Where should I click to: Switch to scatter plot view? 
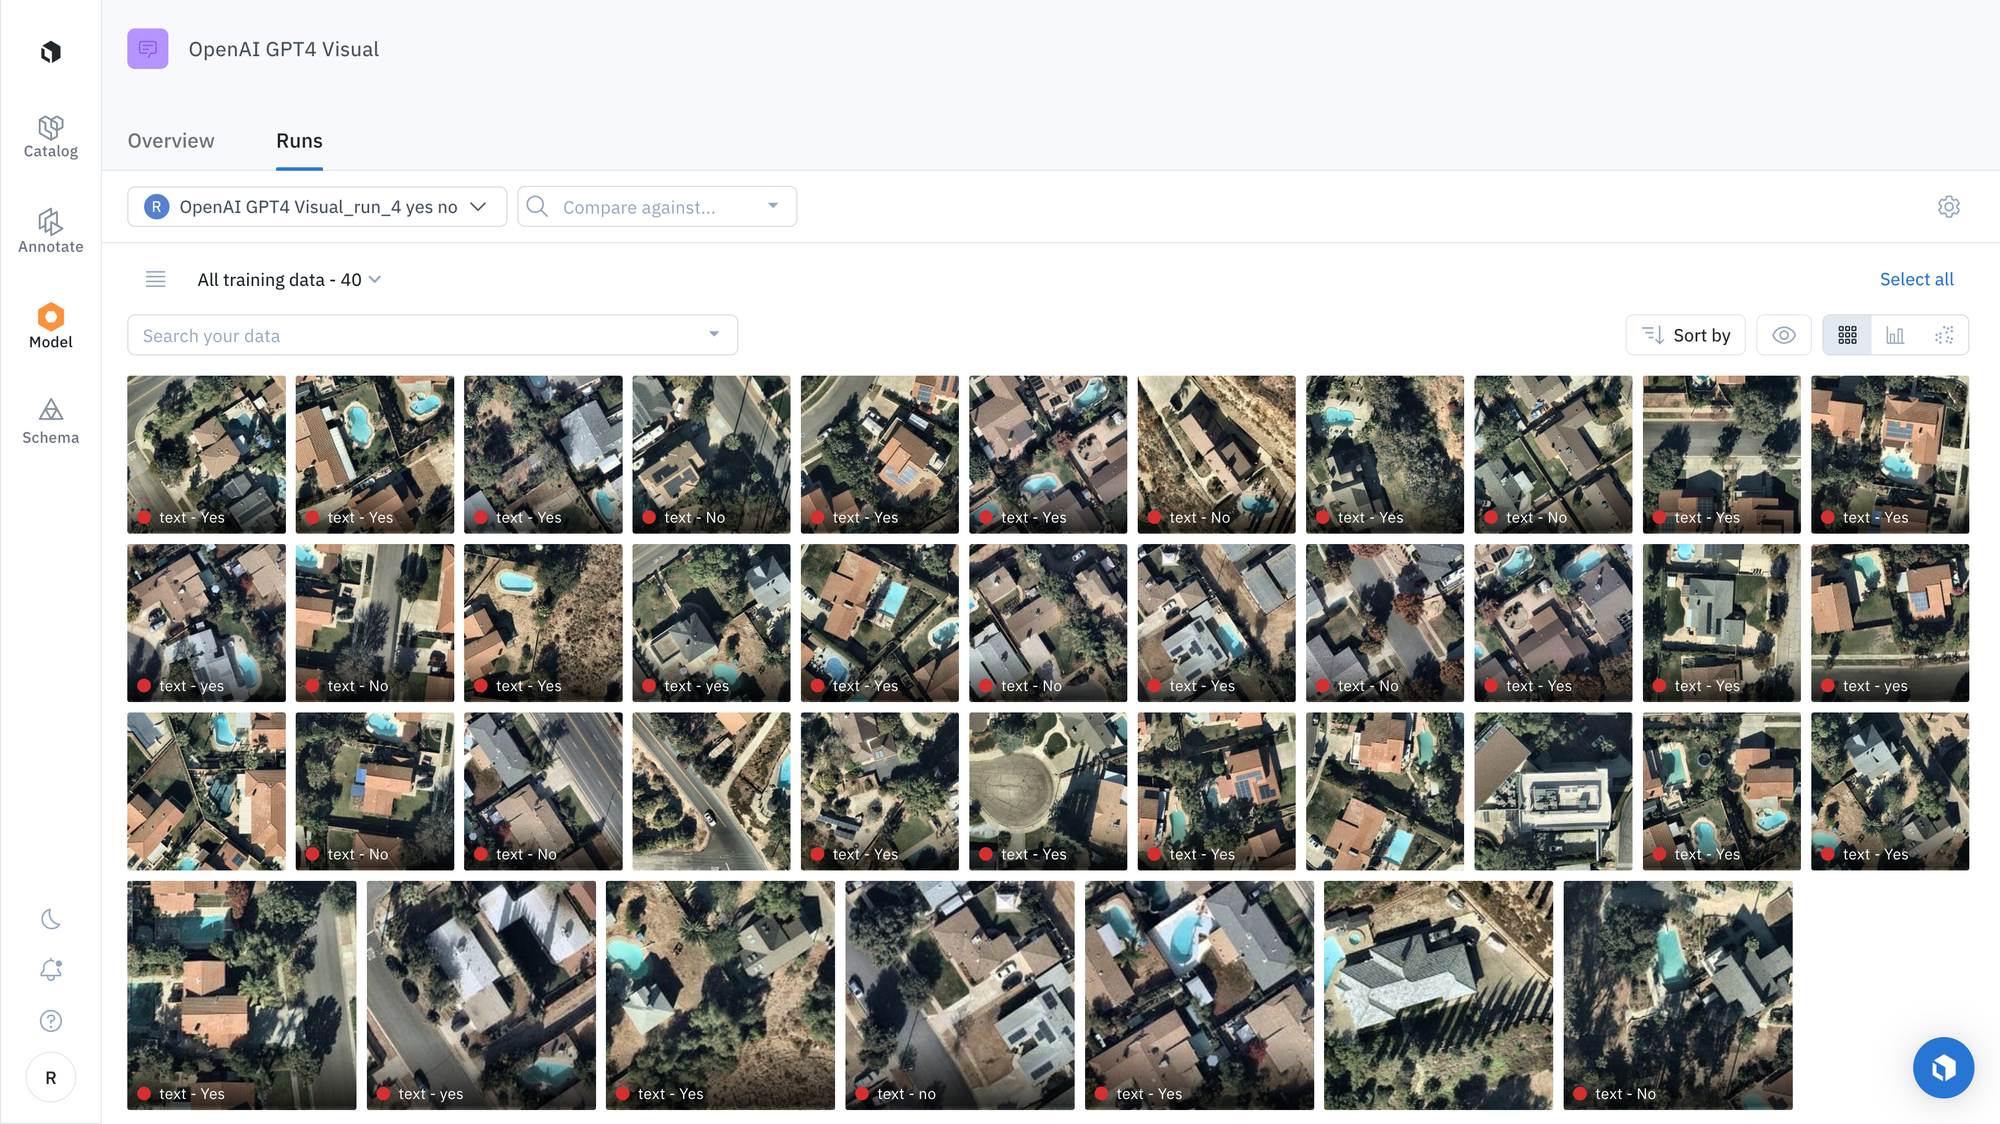(1943, 335)
